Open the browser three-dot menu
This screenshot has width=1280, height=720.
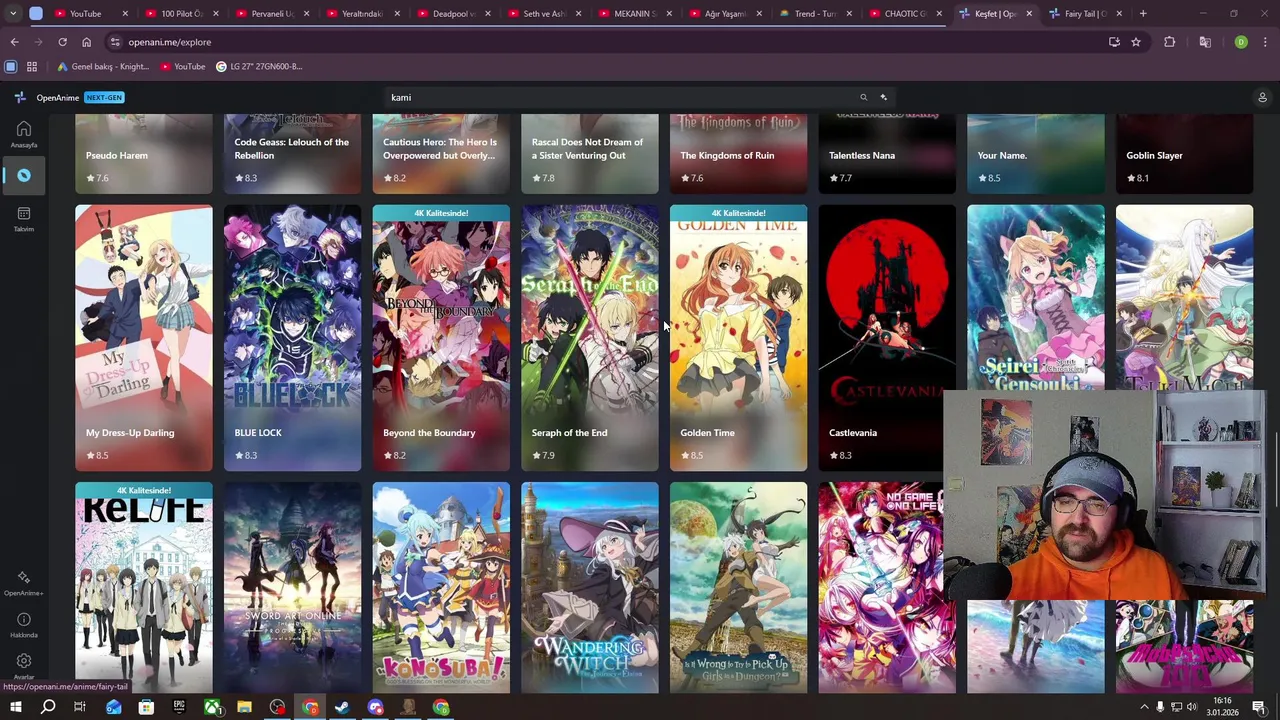tap(1265, 42)
